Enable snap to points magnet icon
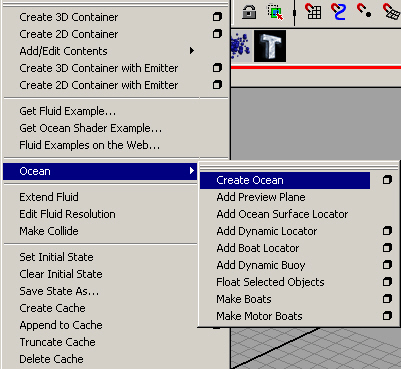Screen dimensions: 401x369 (x=364, y=10)
